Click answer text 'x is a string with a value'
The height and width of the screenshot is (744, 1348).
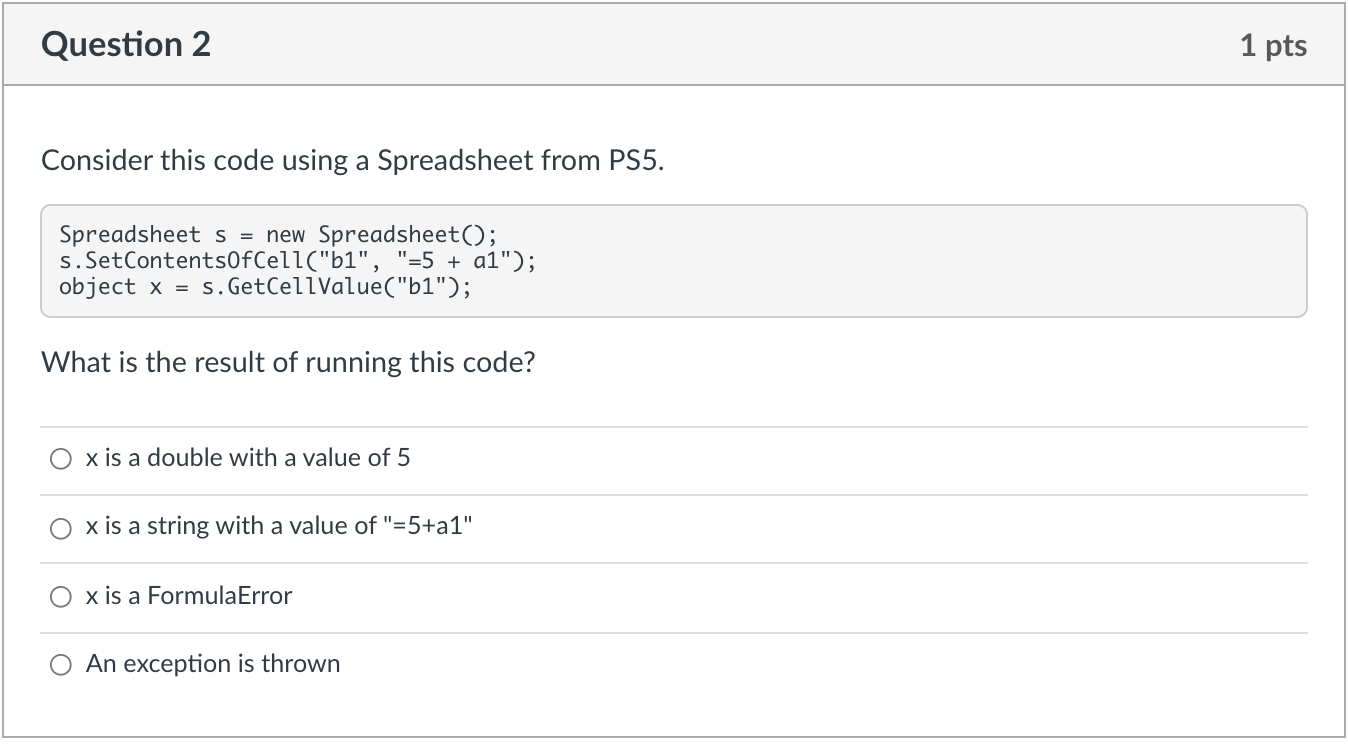pyautogui.click(x=217, y=526)
